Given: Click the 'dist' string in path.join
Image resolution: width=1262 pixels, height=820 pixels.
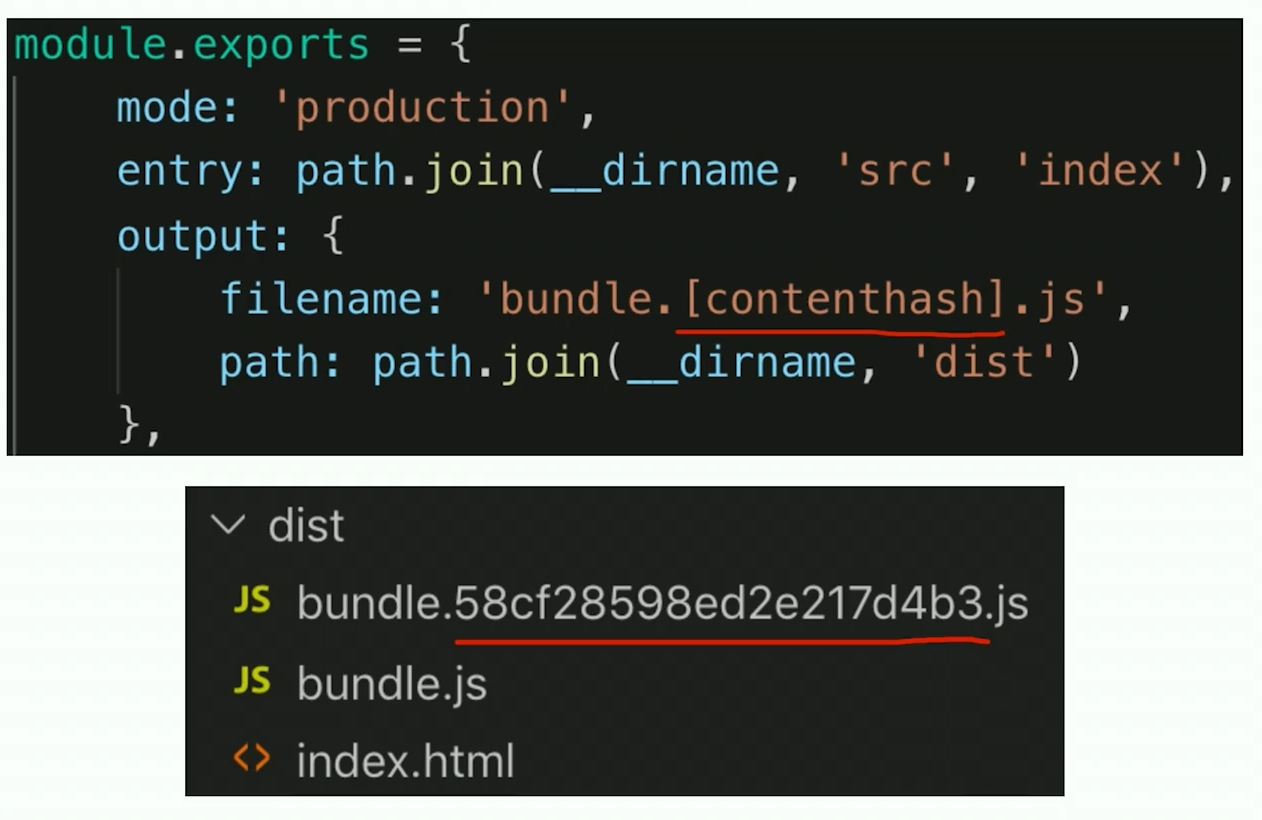Looking at the screenshot, I should [x=985, y=362].
